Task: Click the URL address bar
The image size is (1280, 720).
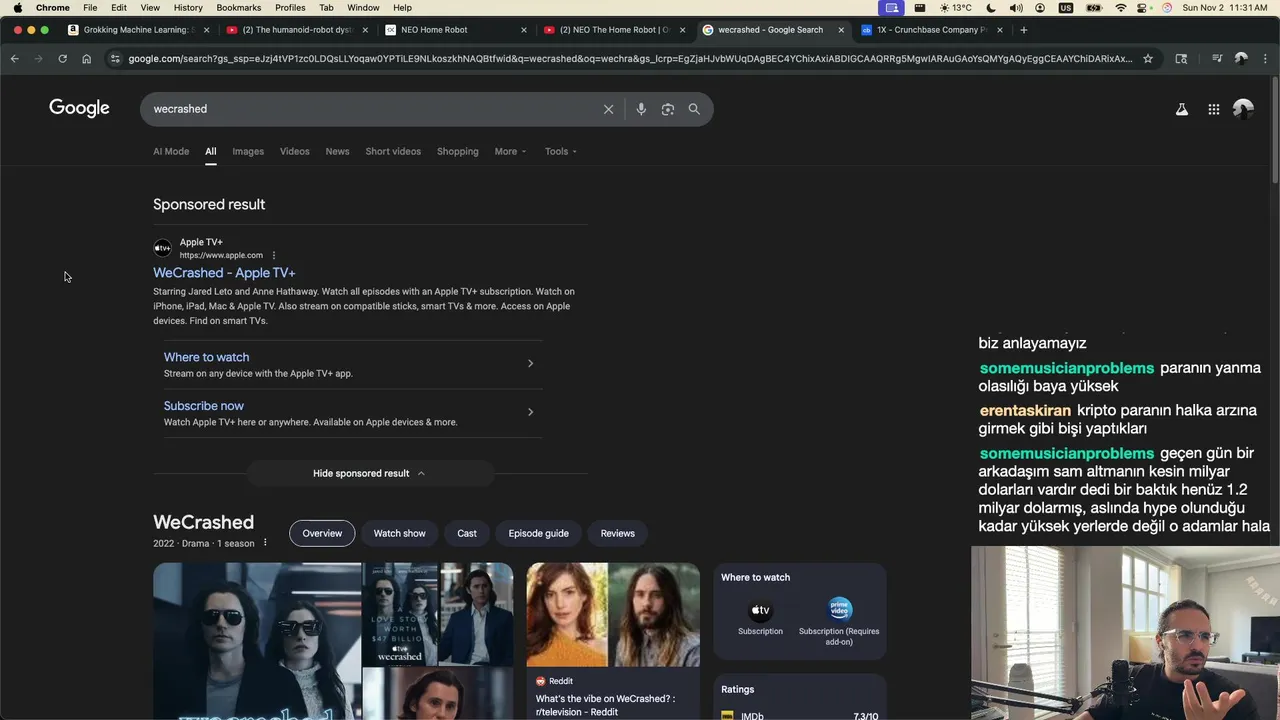Action: point(630,59)
